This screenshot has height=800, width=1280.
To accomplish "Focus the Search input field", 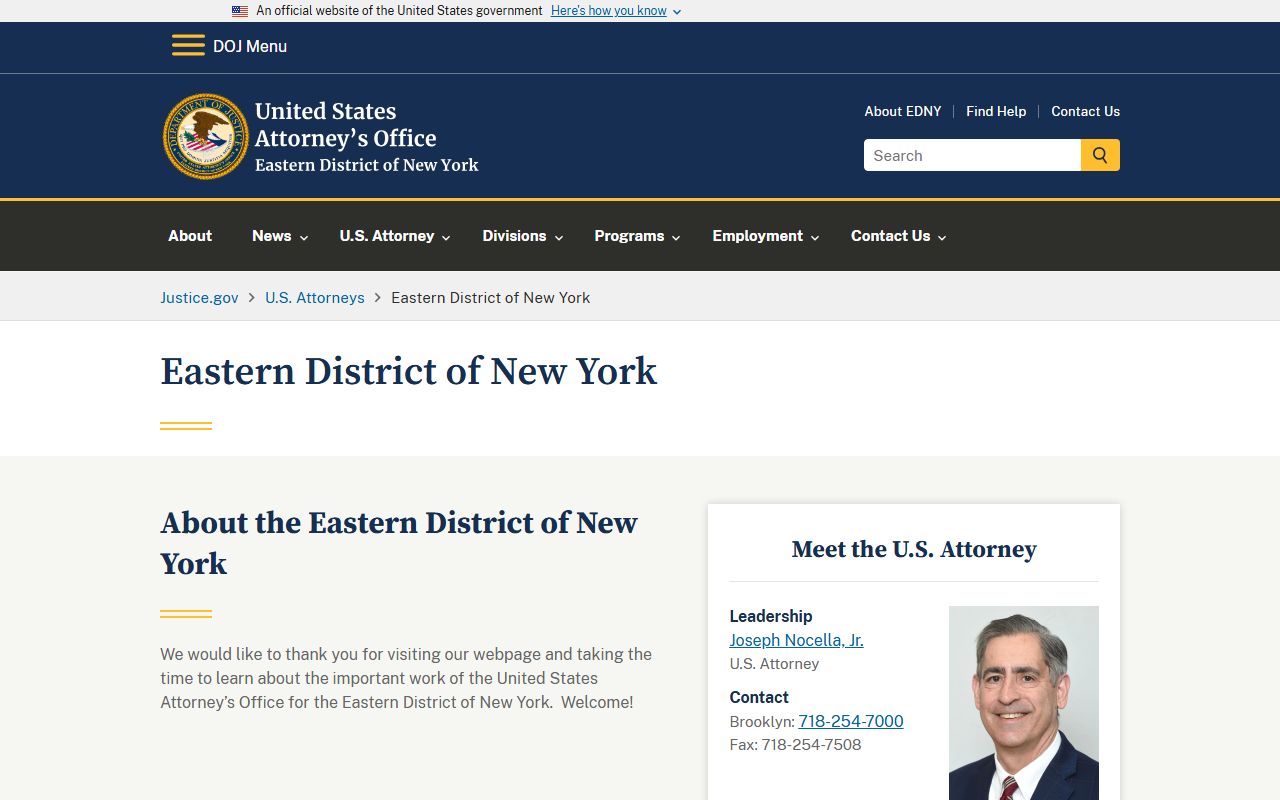I will (x=972, y=155).
